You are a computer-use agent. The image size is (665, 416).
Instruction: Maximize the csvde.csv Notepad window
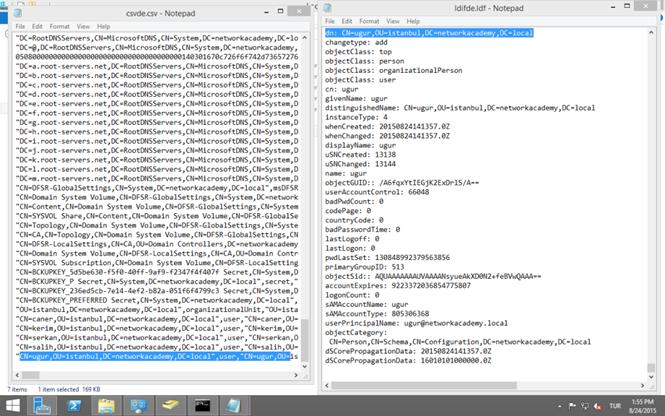280,11
